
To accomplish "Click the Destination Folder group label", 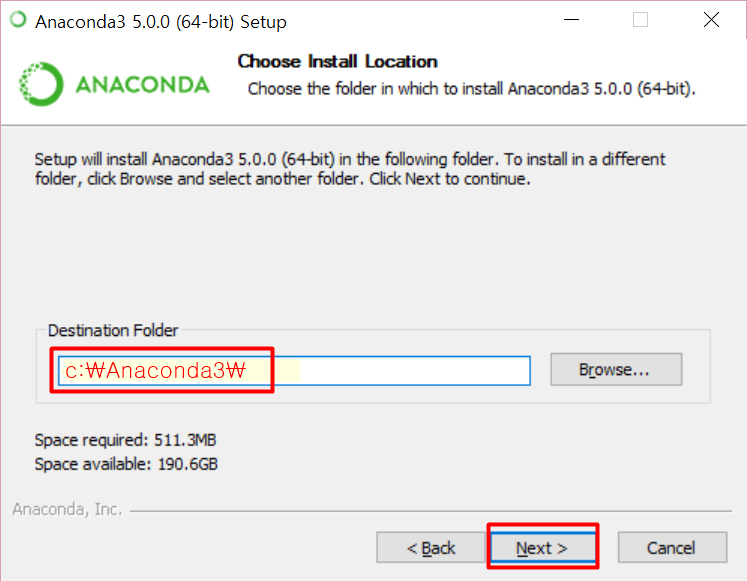I will coord(113,331).
